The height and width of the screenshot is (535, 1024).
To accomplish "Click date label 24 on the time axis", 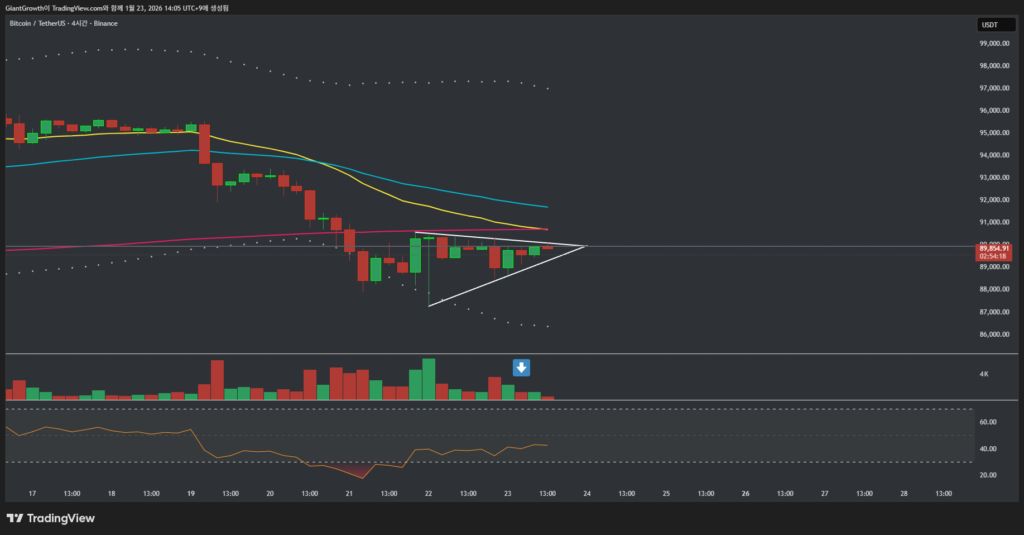I will (x=587, y=493).
